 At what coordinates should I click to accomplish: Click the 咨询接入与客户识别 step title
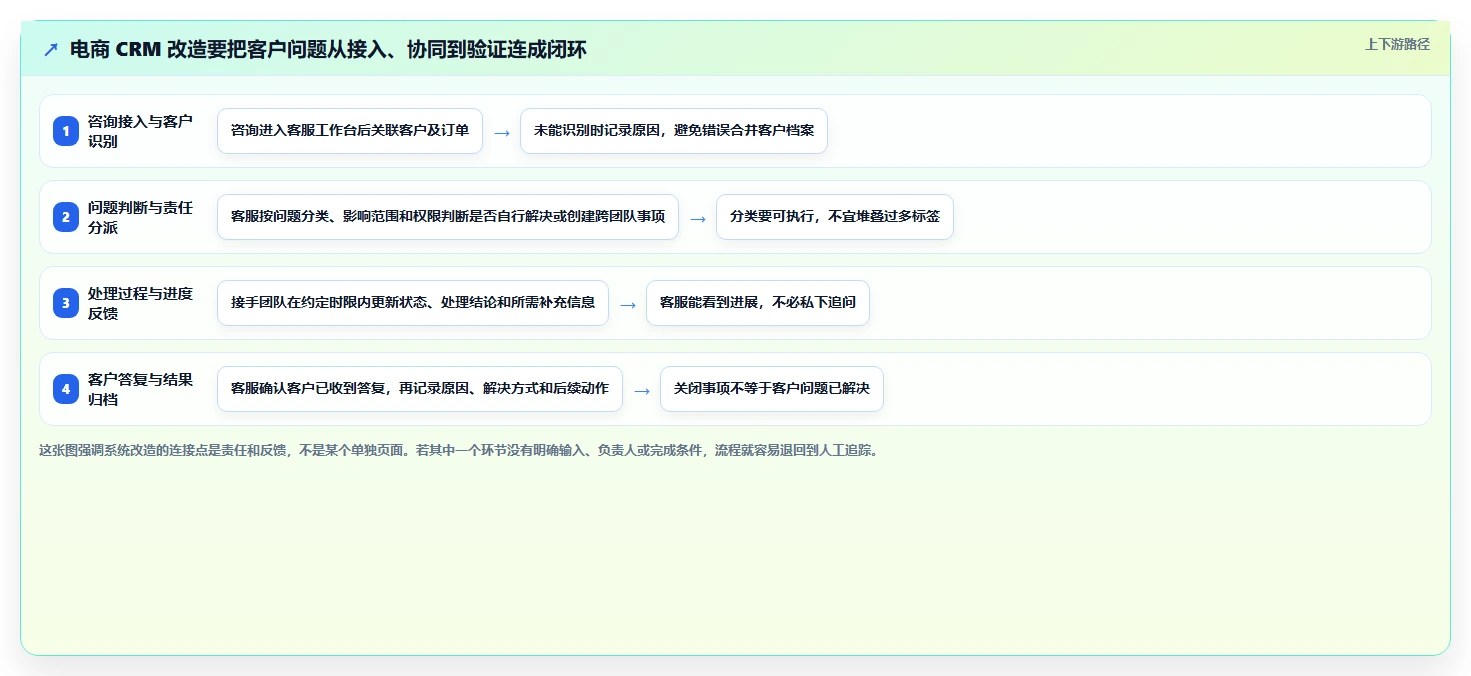(140, 131)
